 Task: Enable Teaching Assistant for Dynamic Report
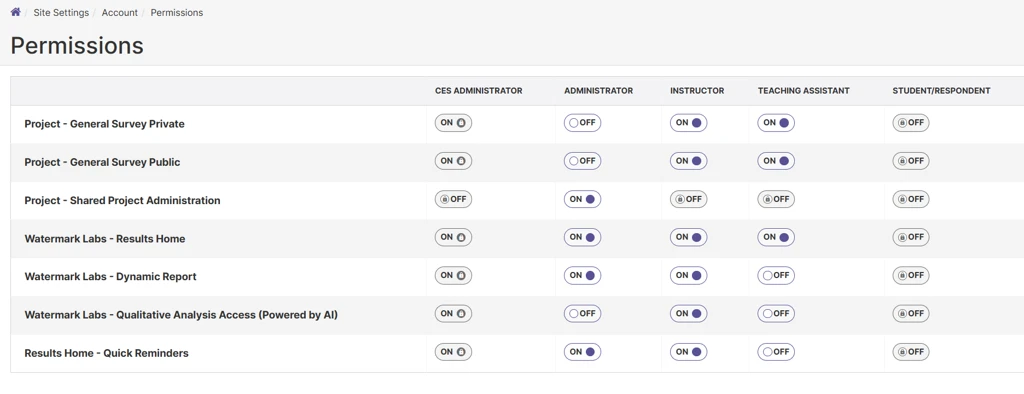(776, 276)
